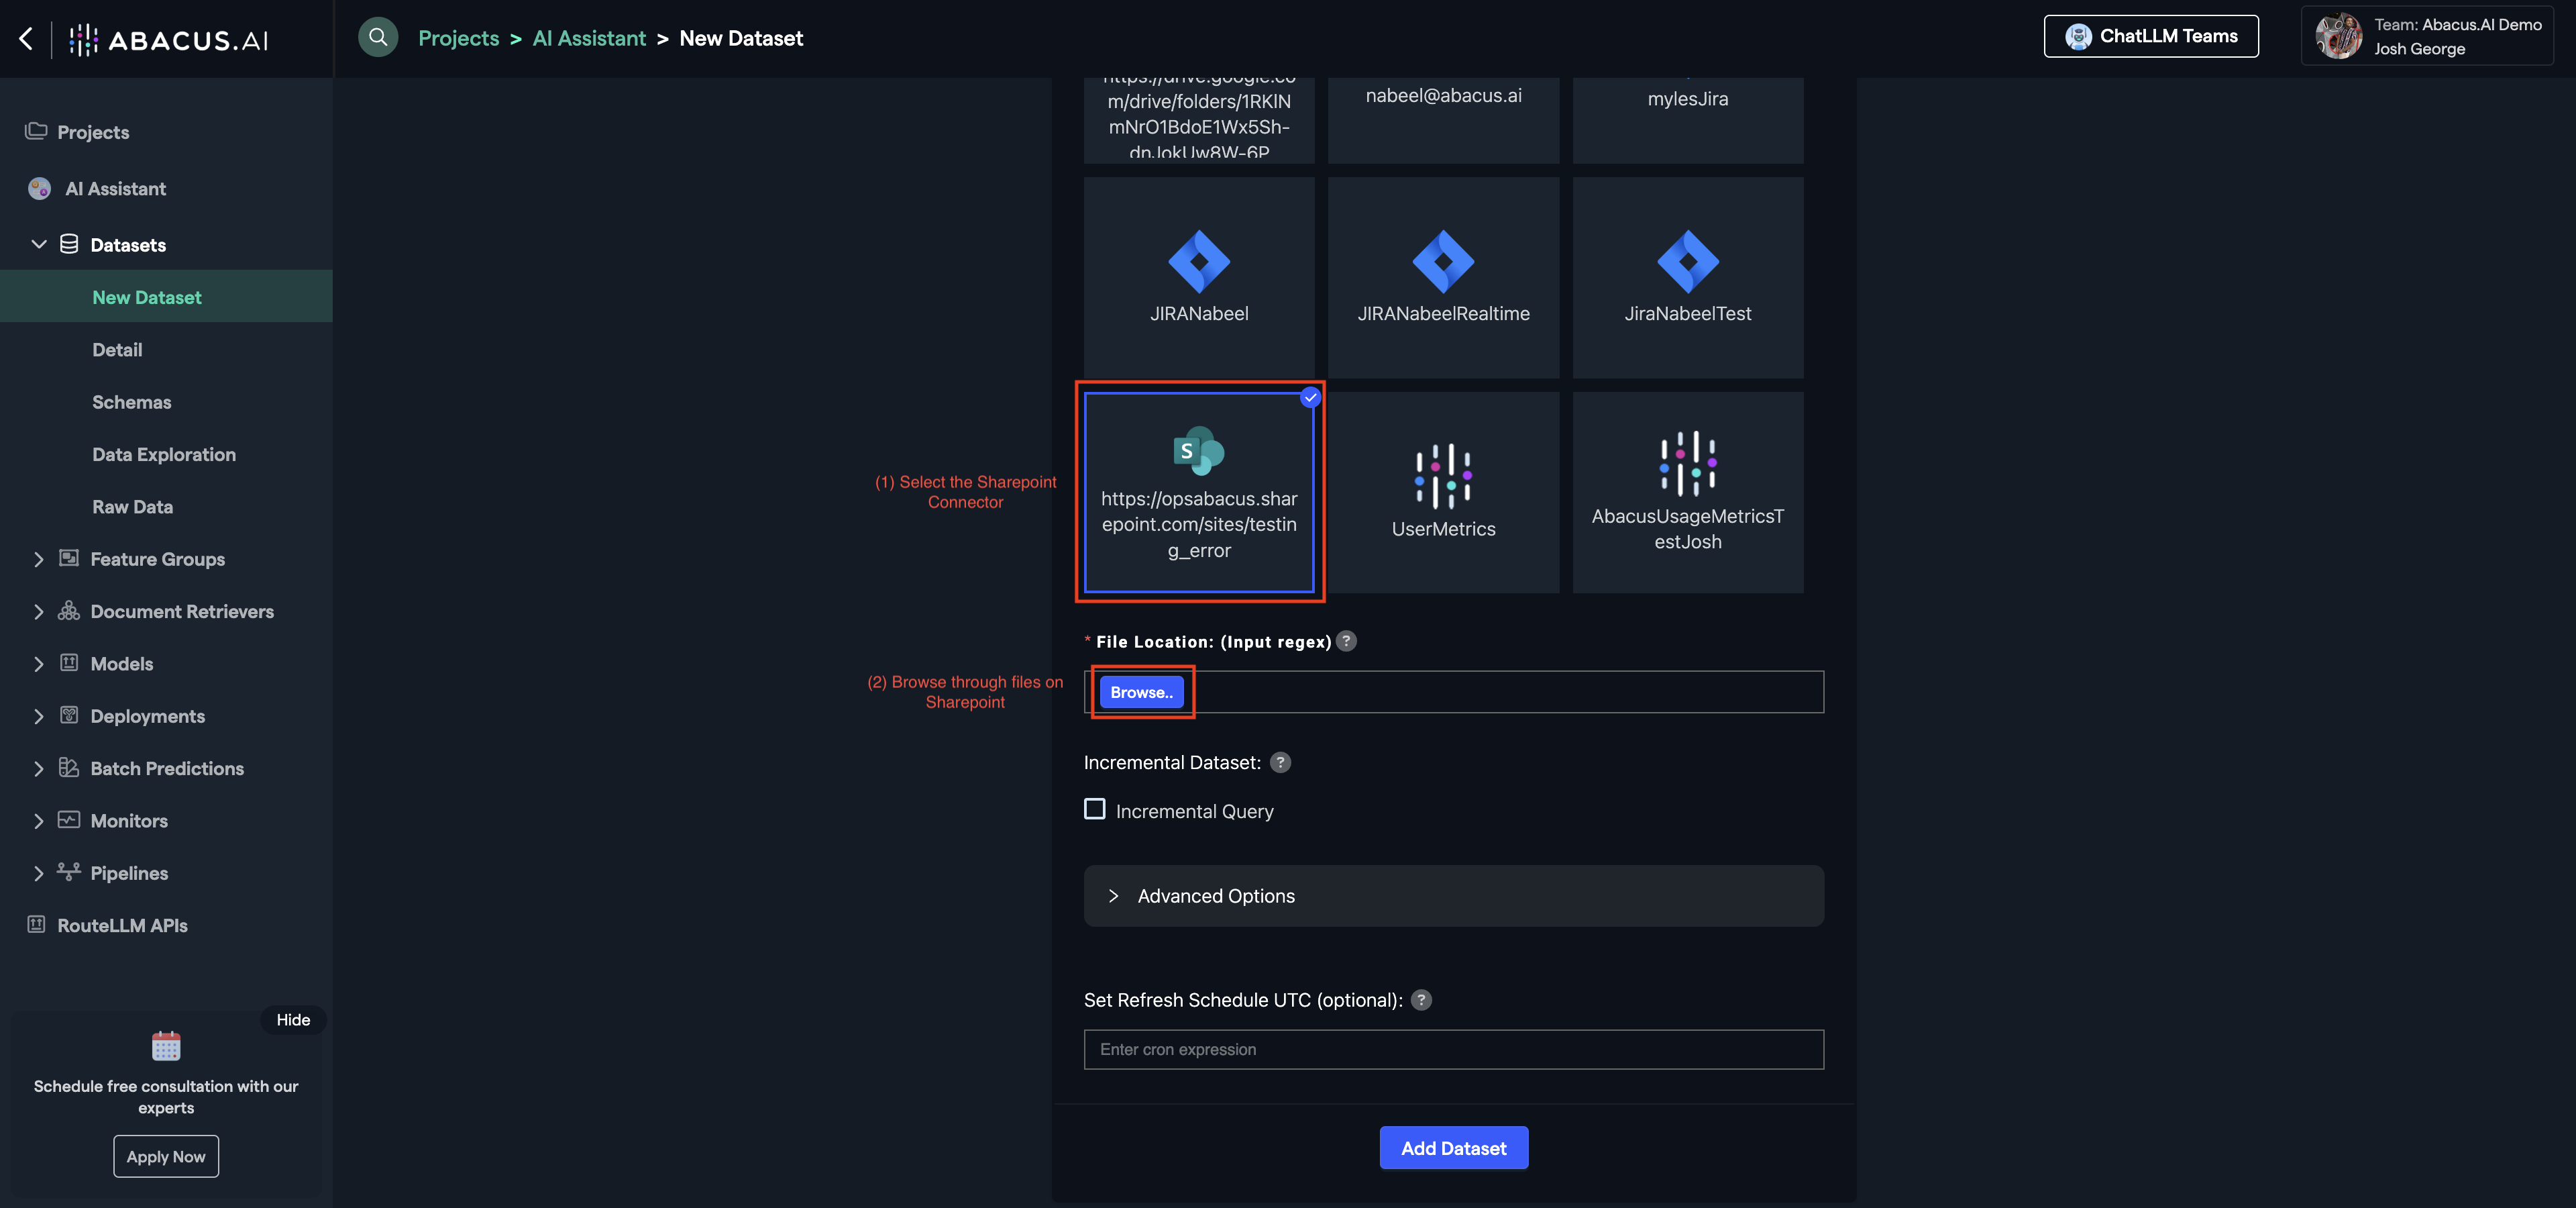Click the cron expression input field

[x=1453, y=1049]
